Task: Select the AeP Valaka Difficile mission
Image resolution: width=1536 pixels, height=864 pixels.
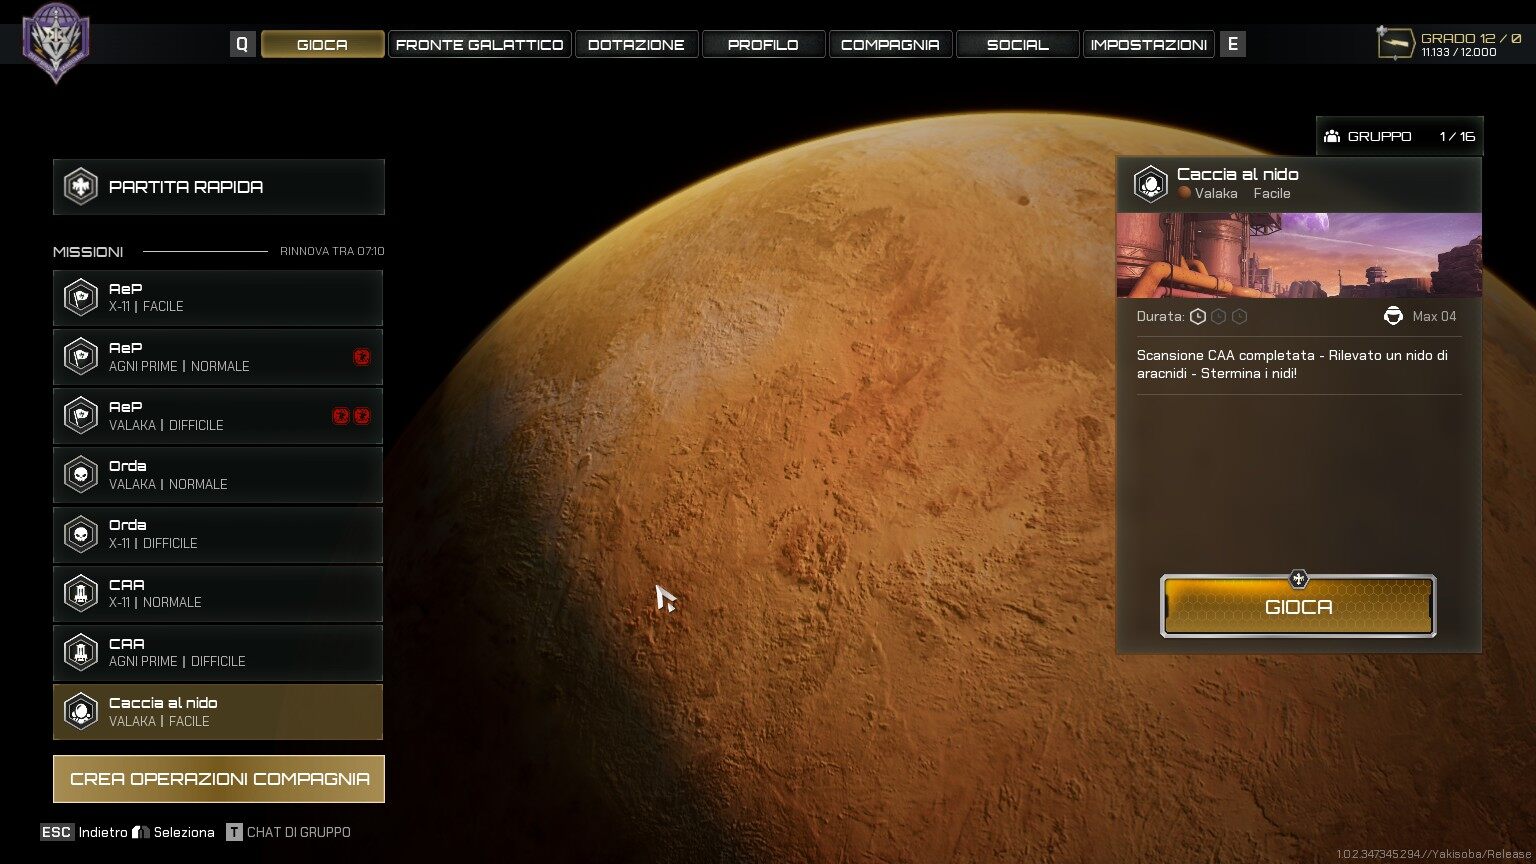Action: pos(218,416)
